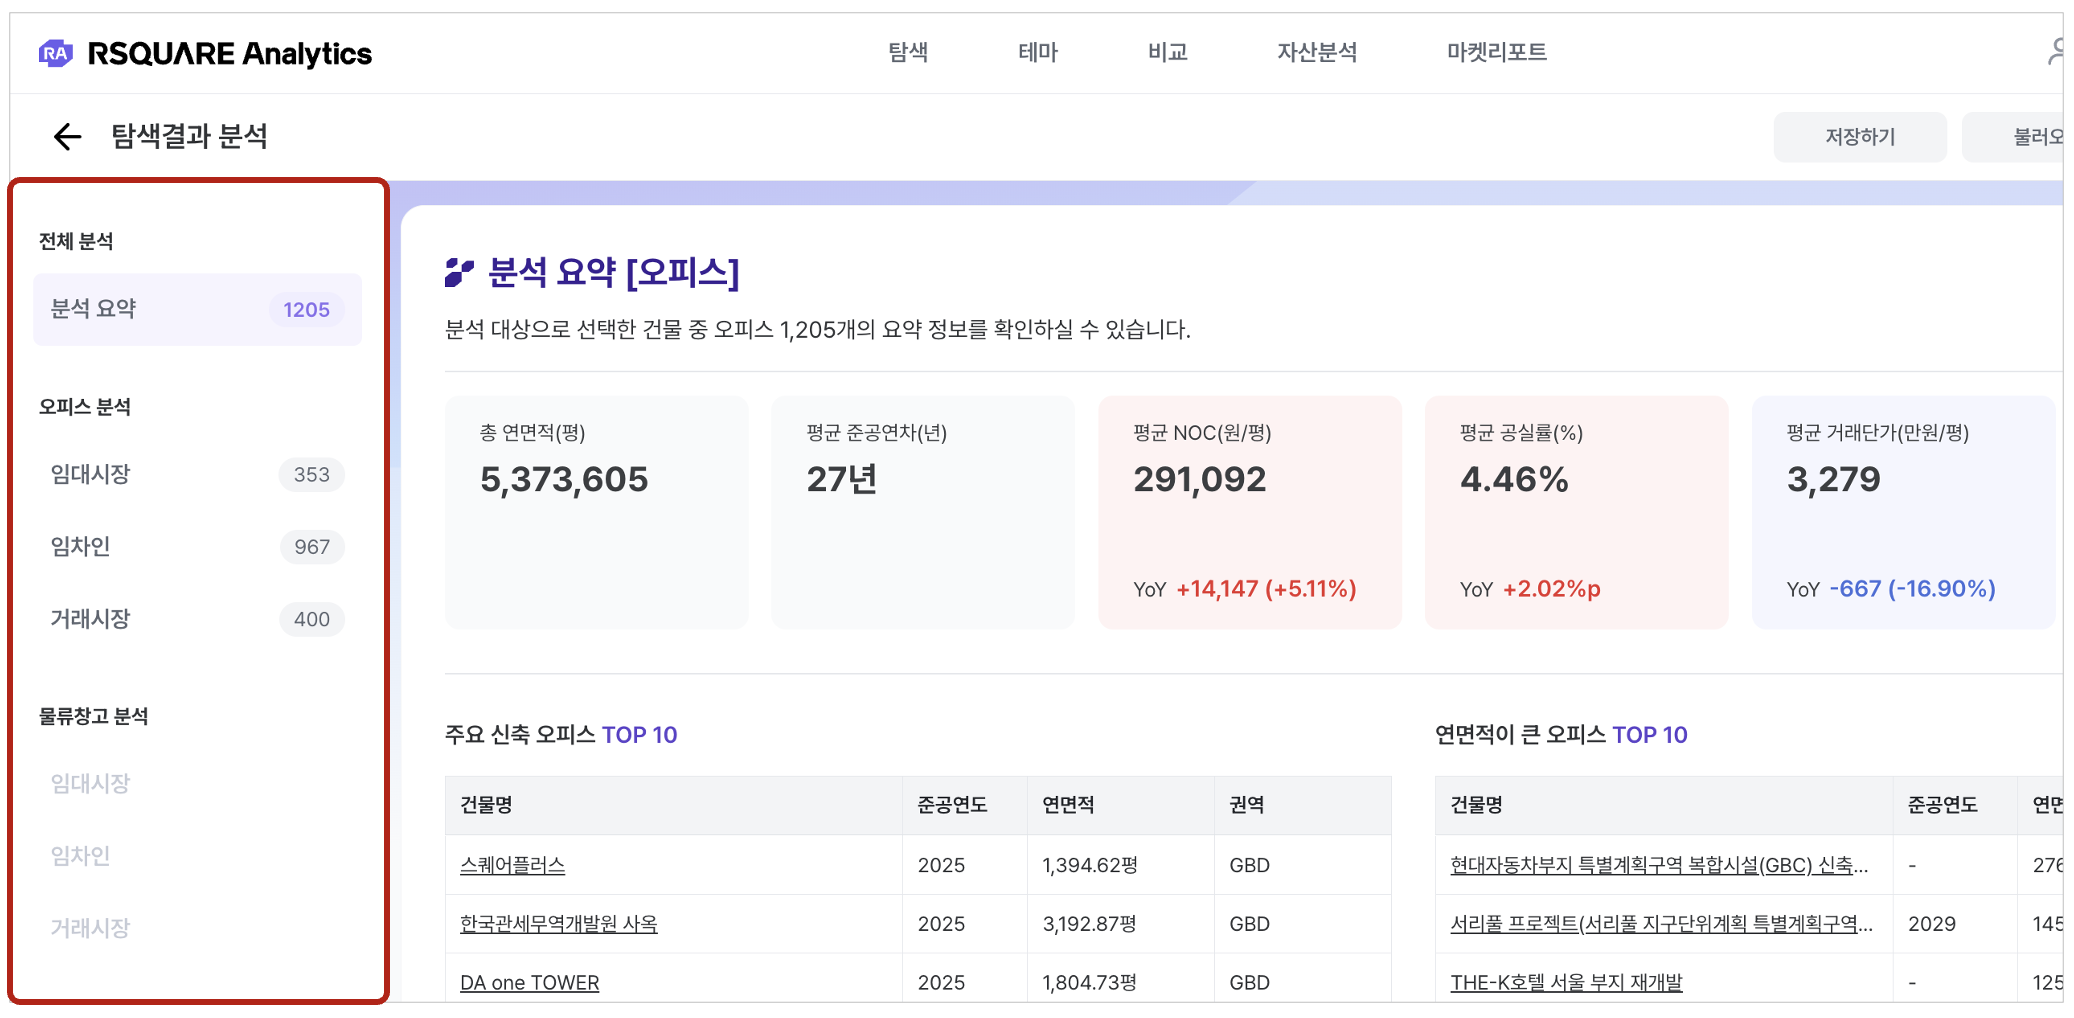The image size is (2074, 1018).
Task: Open the 한국관세무역개발원 사옥 link
Action: (x=558, y=924)
